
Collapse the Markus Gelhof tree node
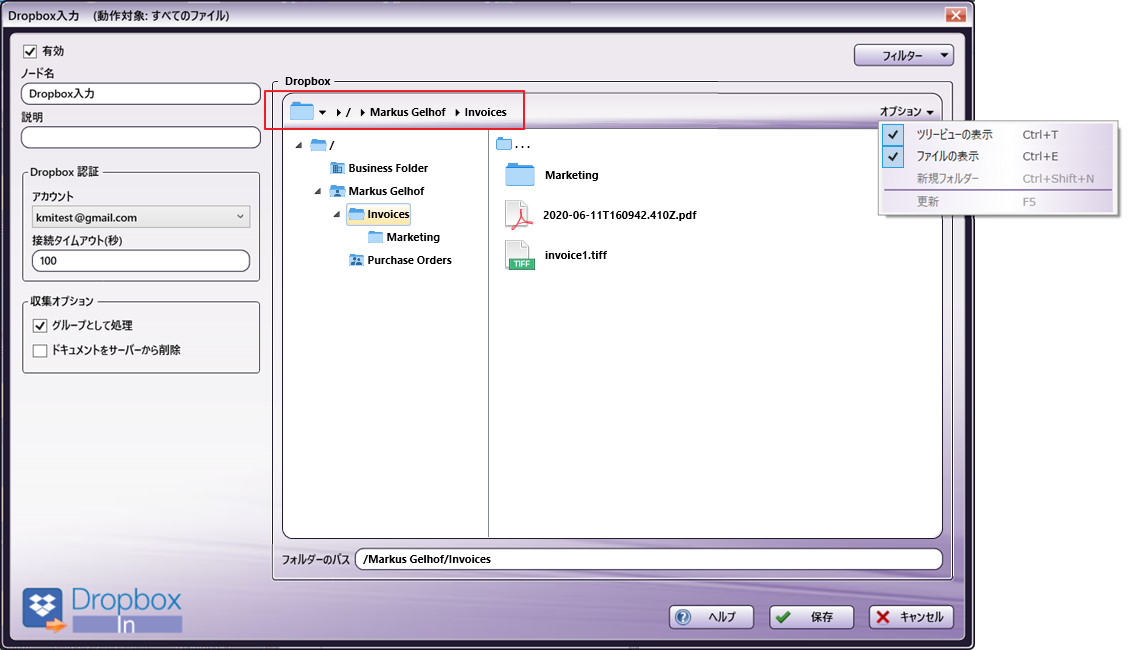pos(317,191)
